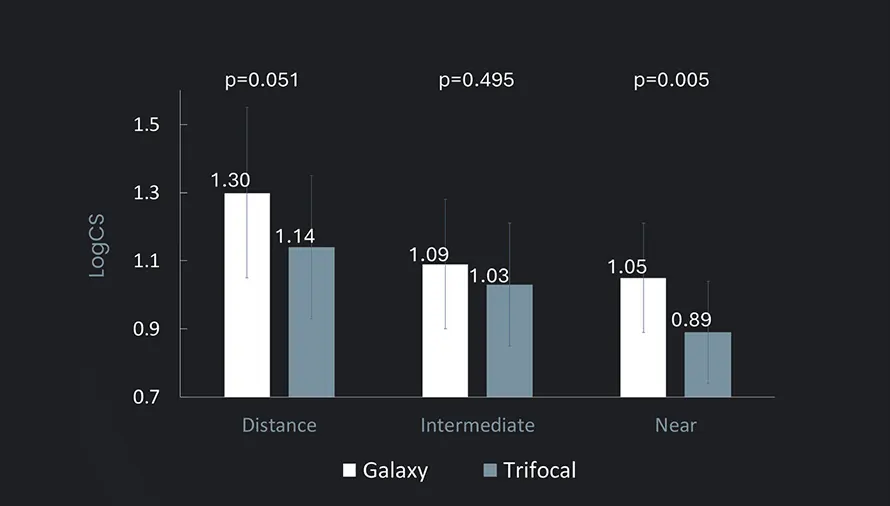The width and height of the screenshot is (890, 506).
Task: Click the Trifocal legend label
Action: [x=540, y=470]
